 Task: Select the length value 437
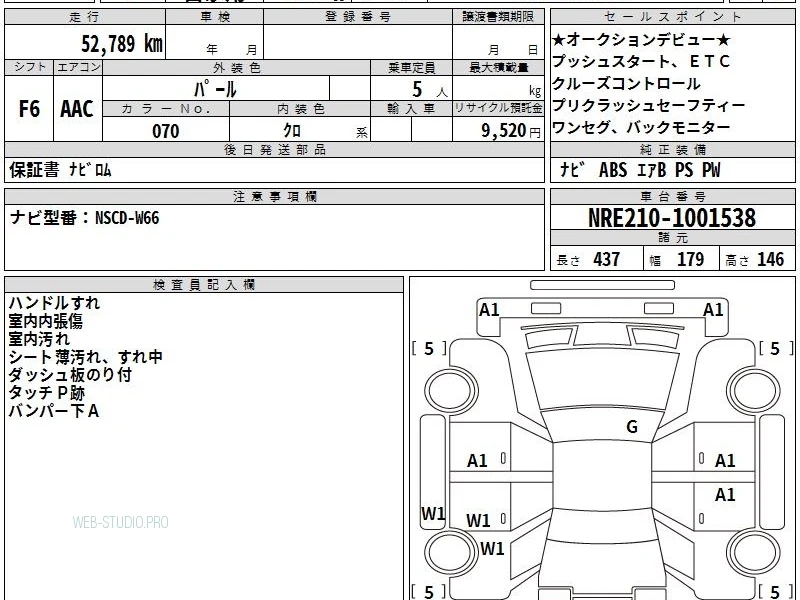coord(607,259)
